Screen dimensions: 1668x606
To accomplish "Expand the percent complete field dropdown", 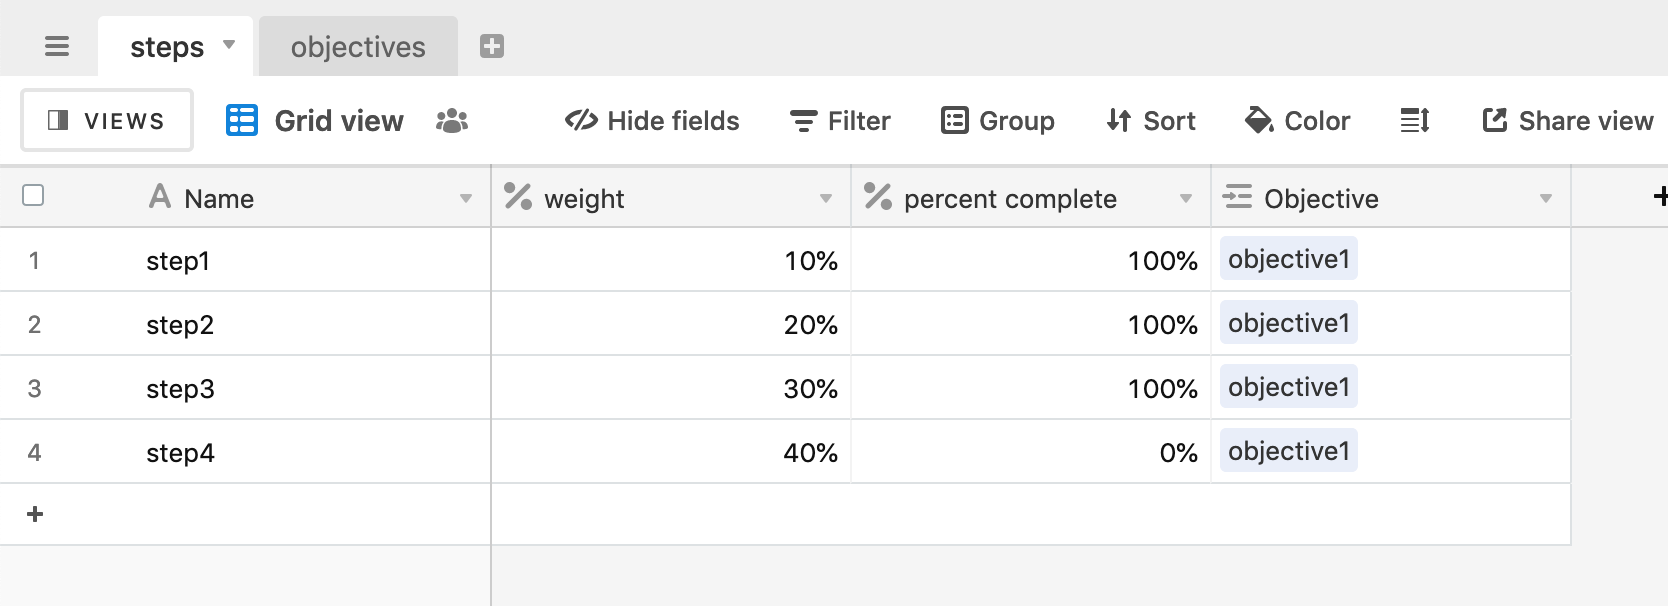I will tap(1186, 199).
